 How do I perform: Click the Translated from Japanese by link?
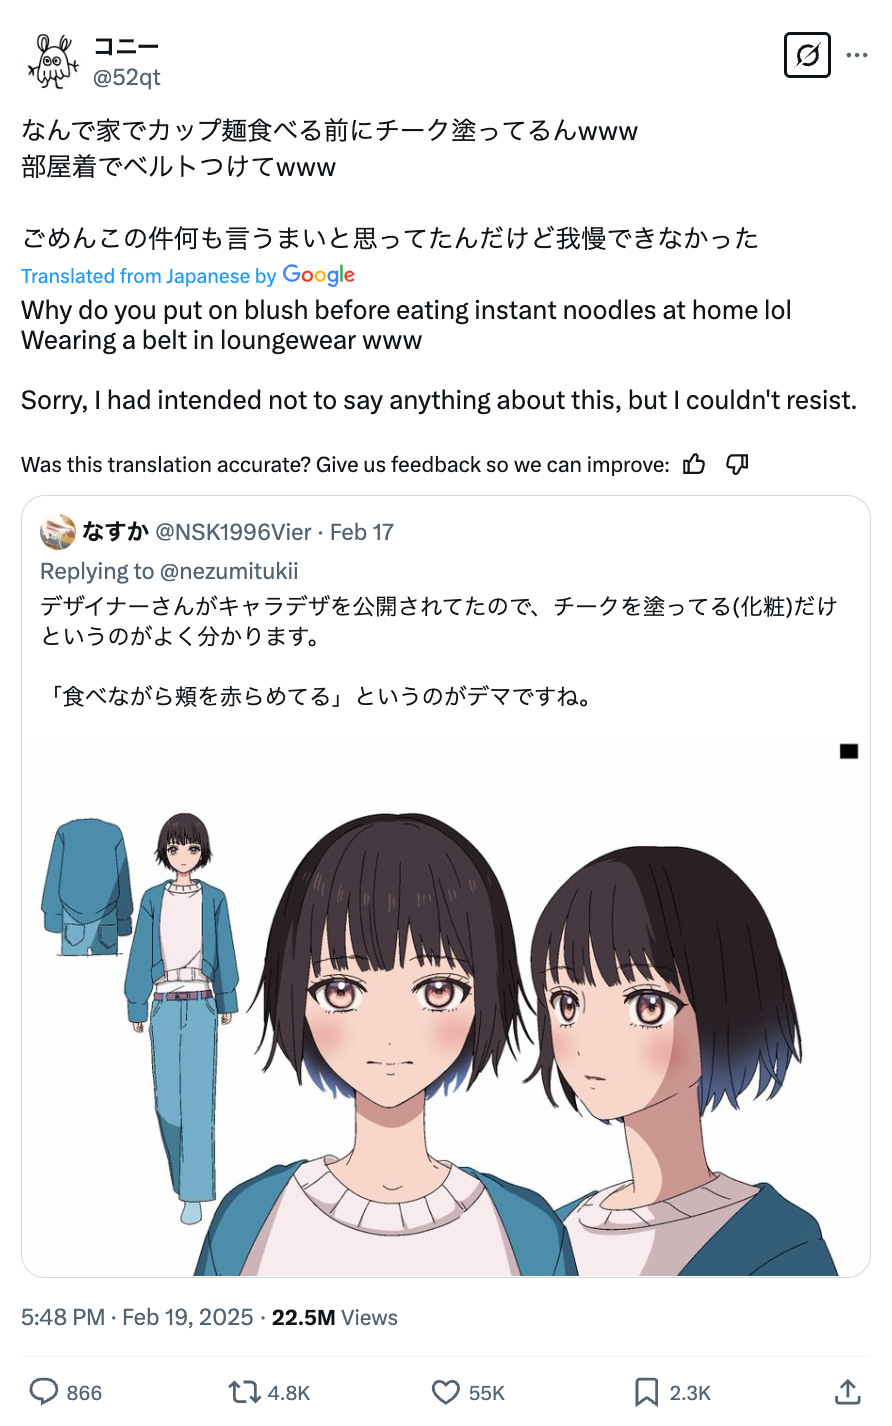tap(149, 276)
